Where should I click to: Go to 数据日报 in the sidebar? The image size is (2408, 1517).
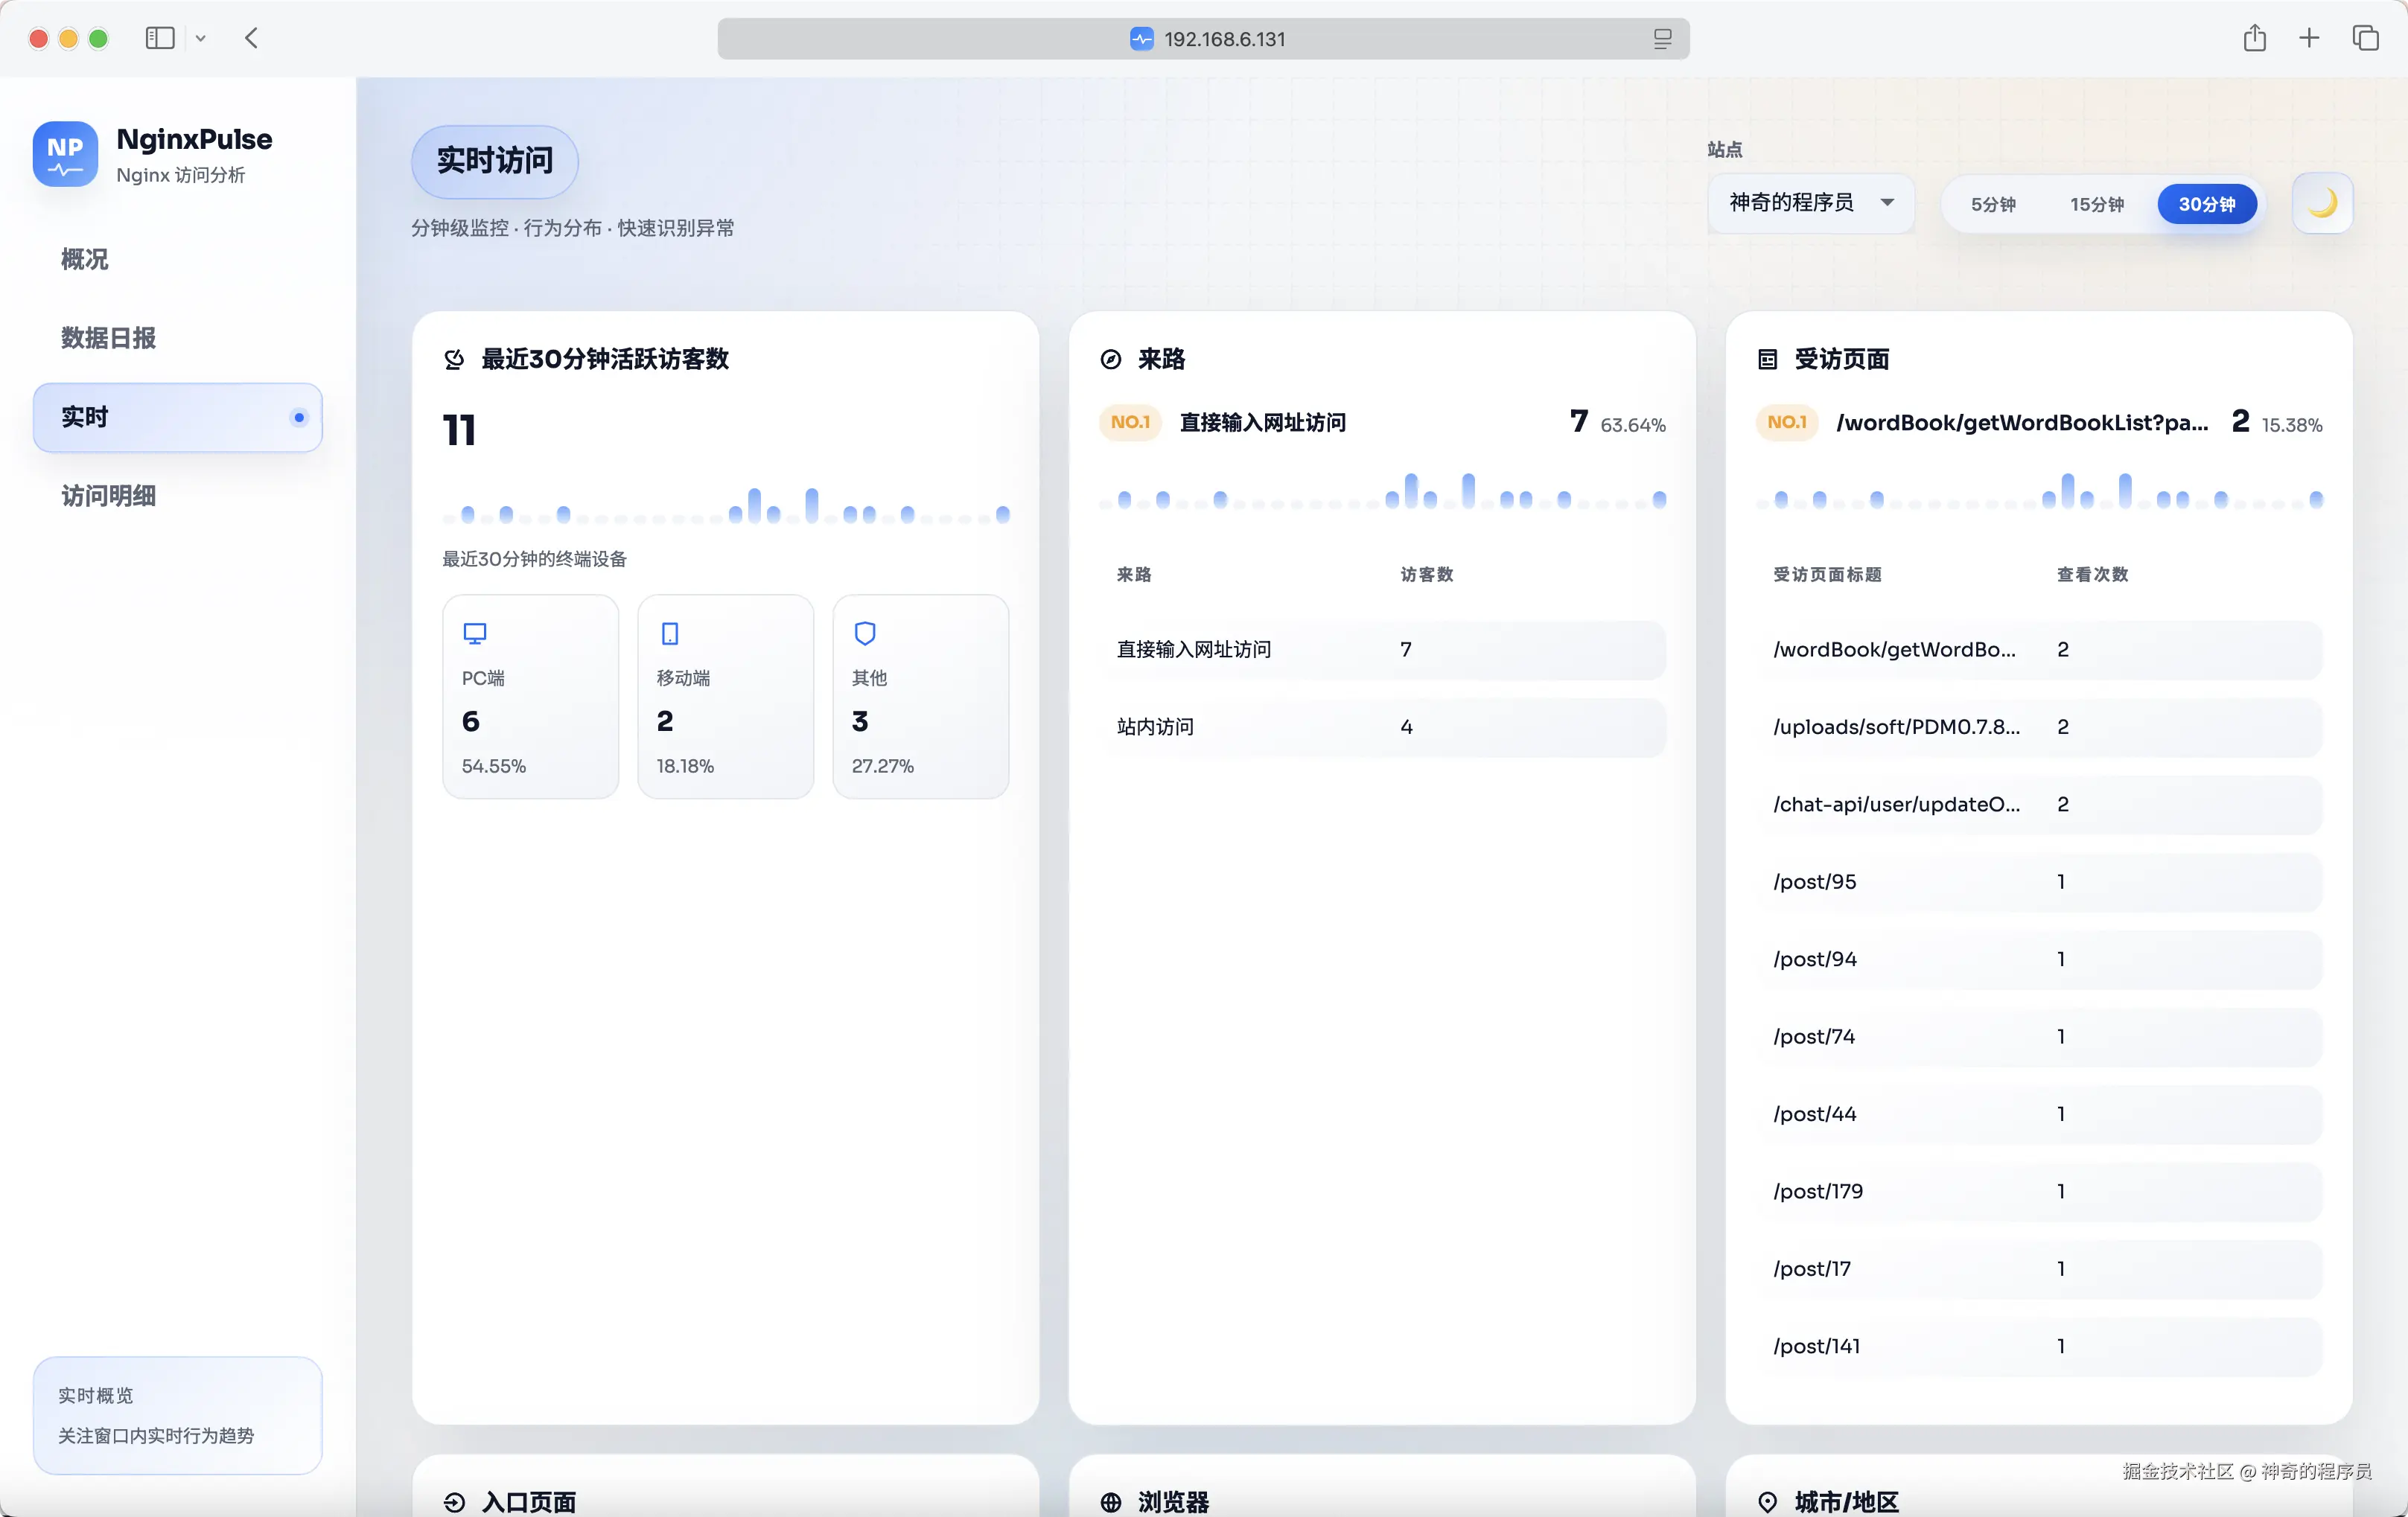(x=108, y=338)
